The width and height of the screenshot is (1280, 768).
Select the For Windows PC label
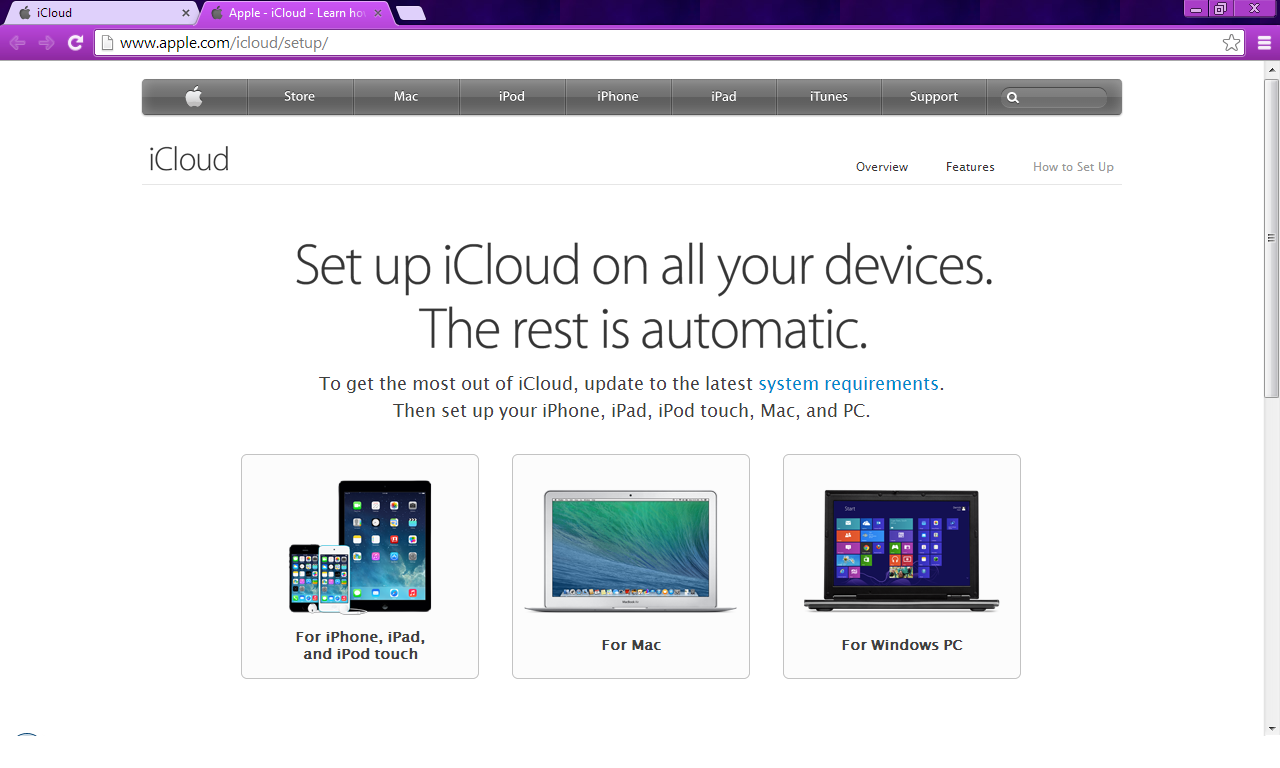pos(902,645)
